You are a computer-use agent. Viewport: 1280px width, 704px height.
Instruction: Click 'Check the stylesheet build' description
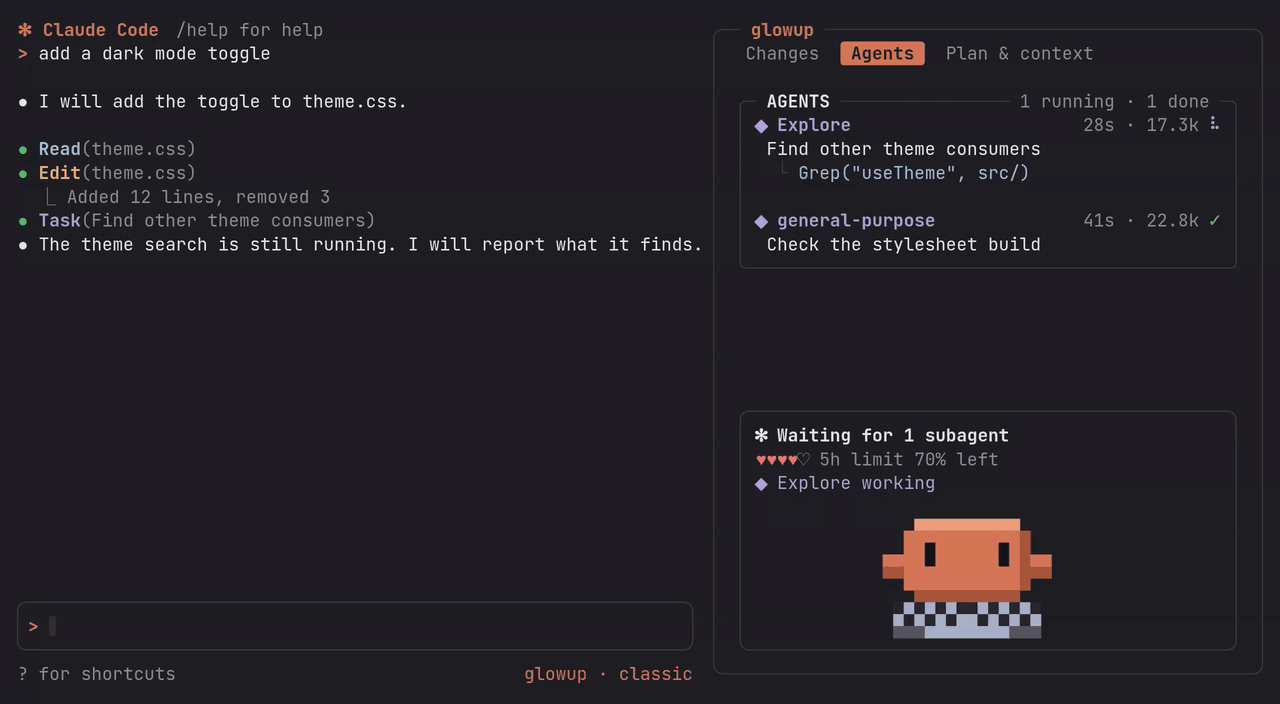click(x=903, y=245)
